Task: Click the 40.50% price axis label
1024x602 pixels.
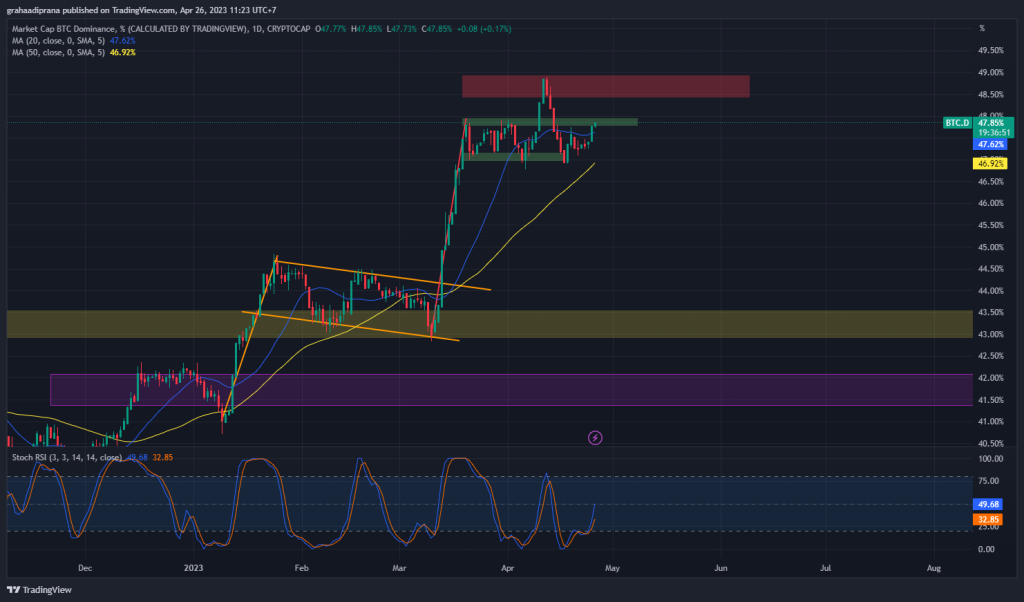Action: [991, 443]
